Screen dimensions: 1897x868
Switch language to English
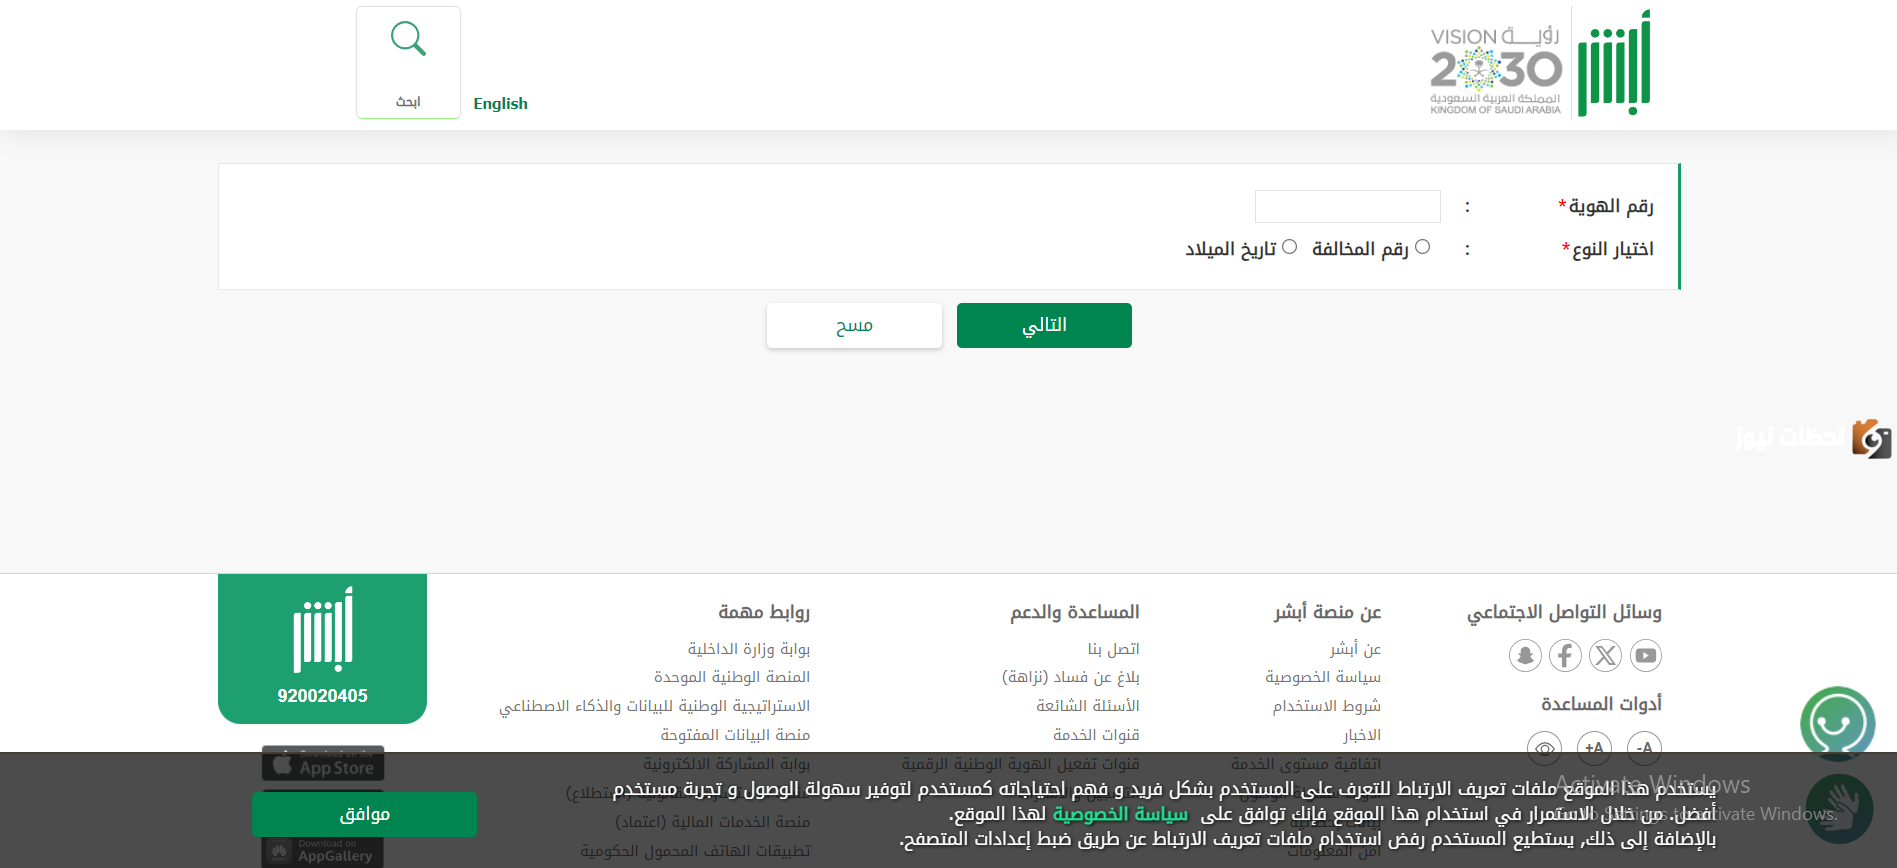click(x=500, y=103)
